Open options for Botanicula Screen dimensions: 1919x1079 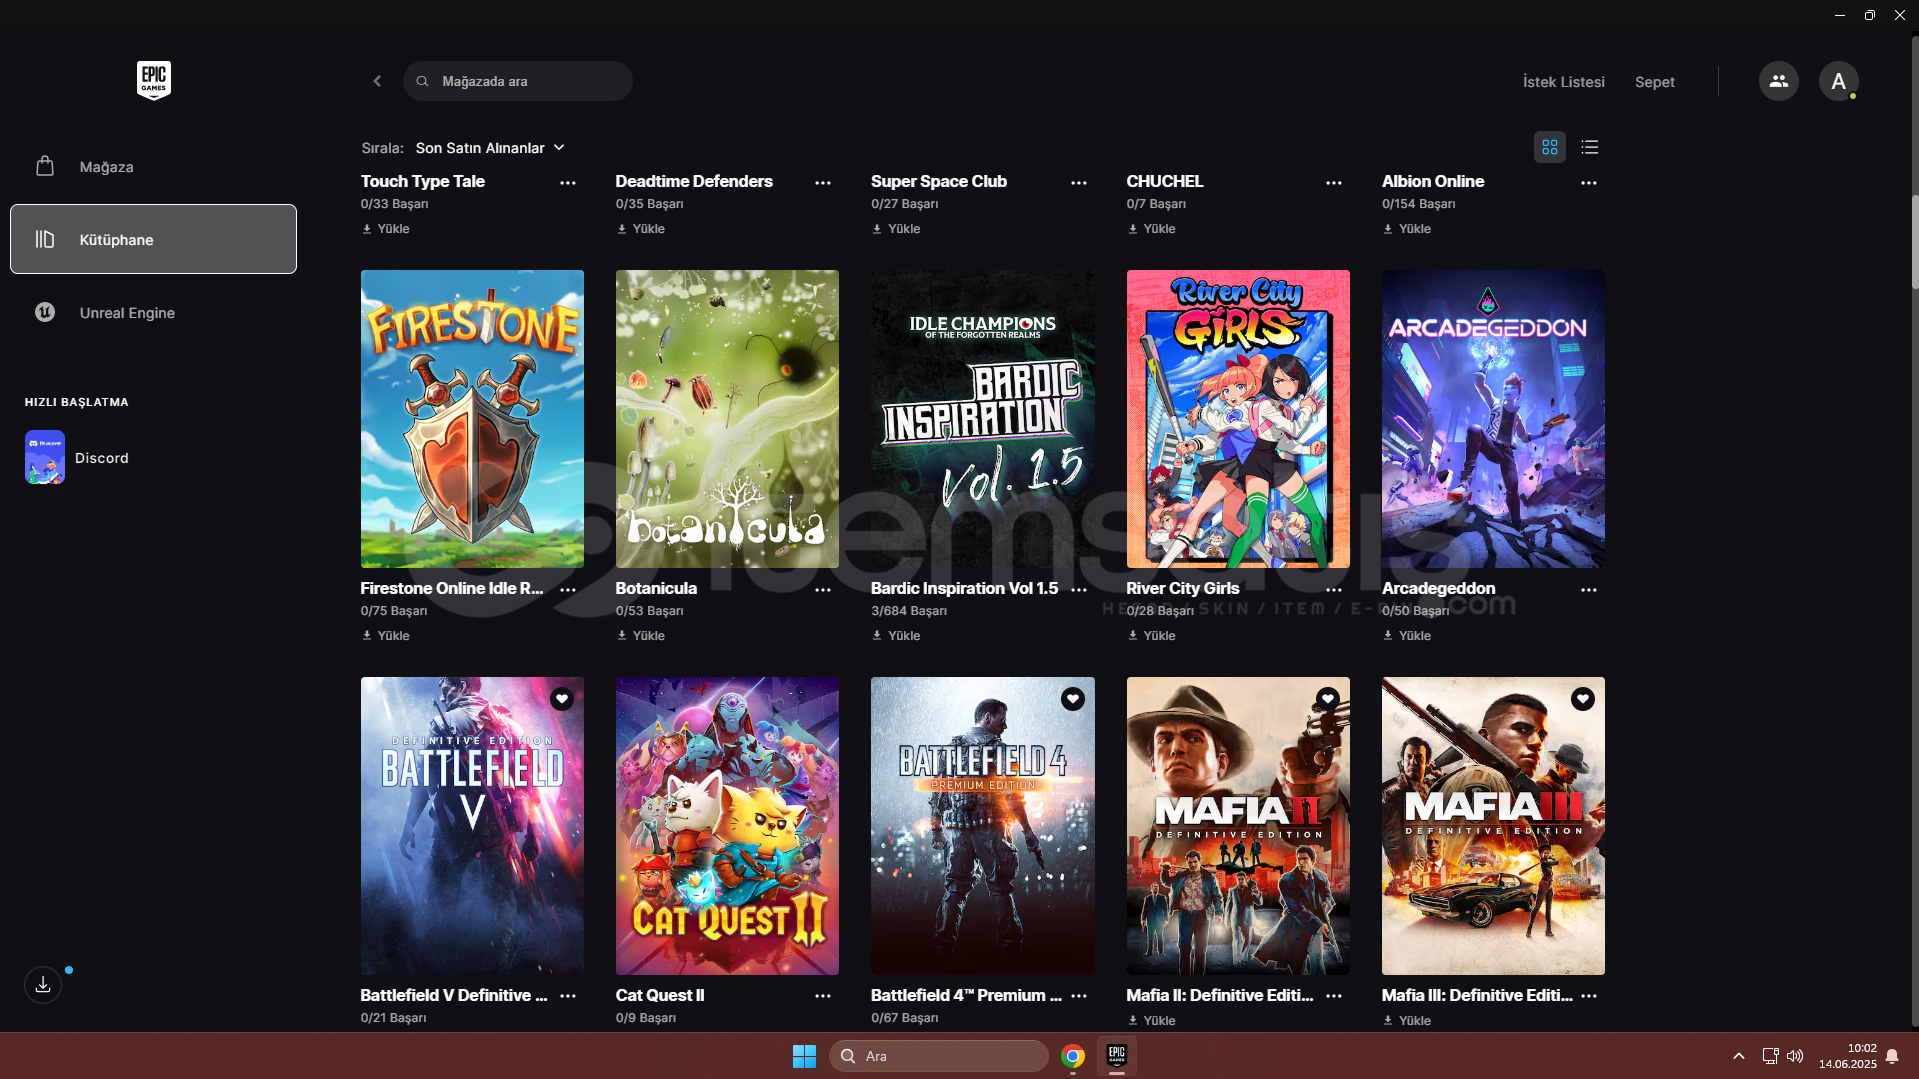click(822, 590)
